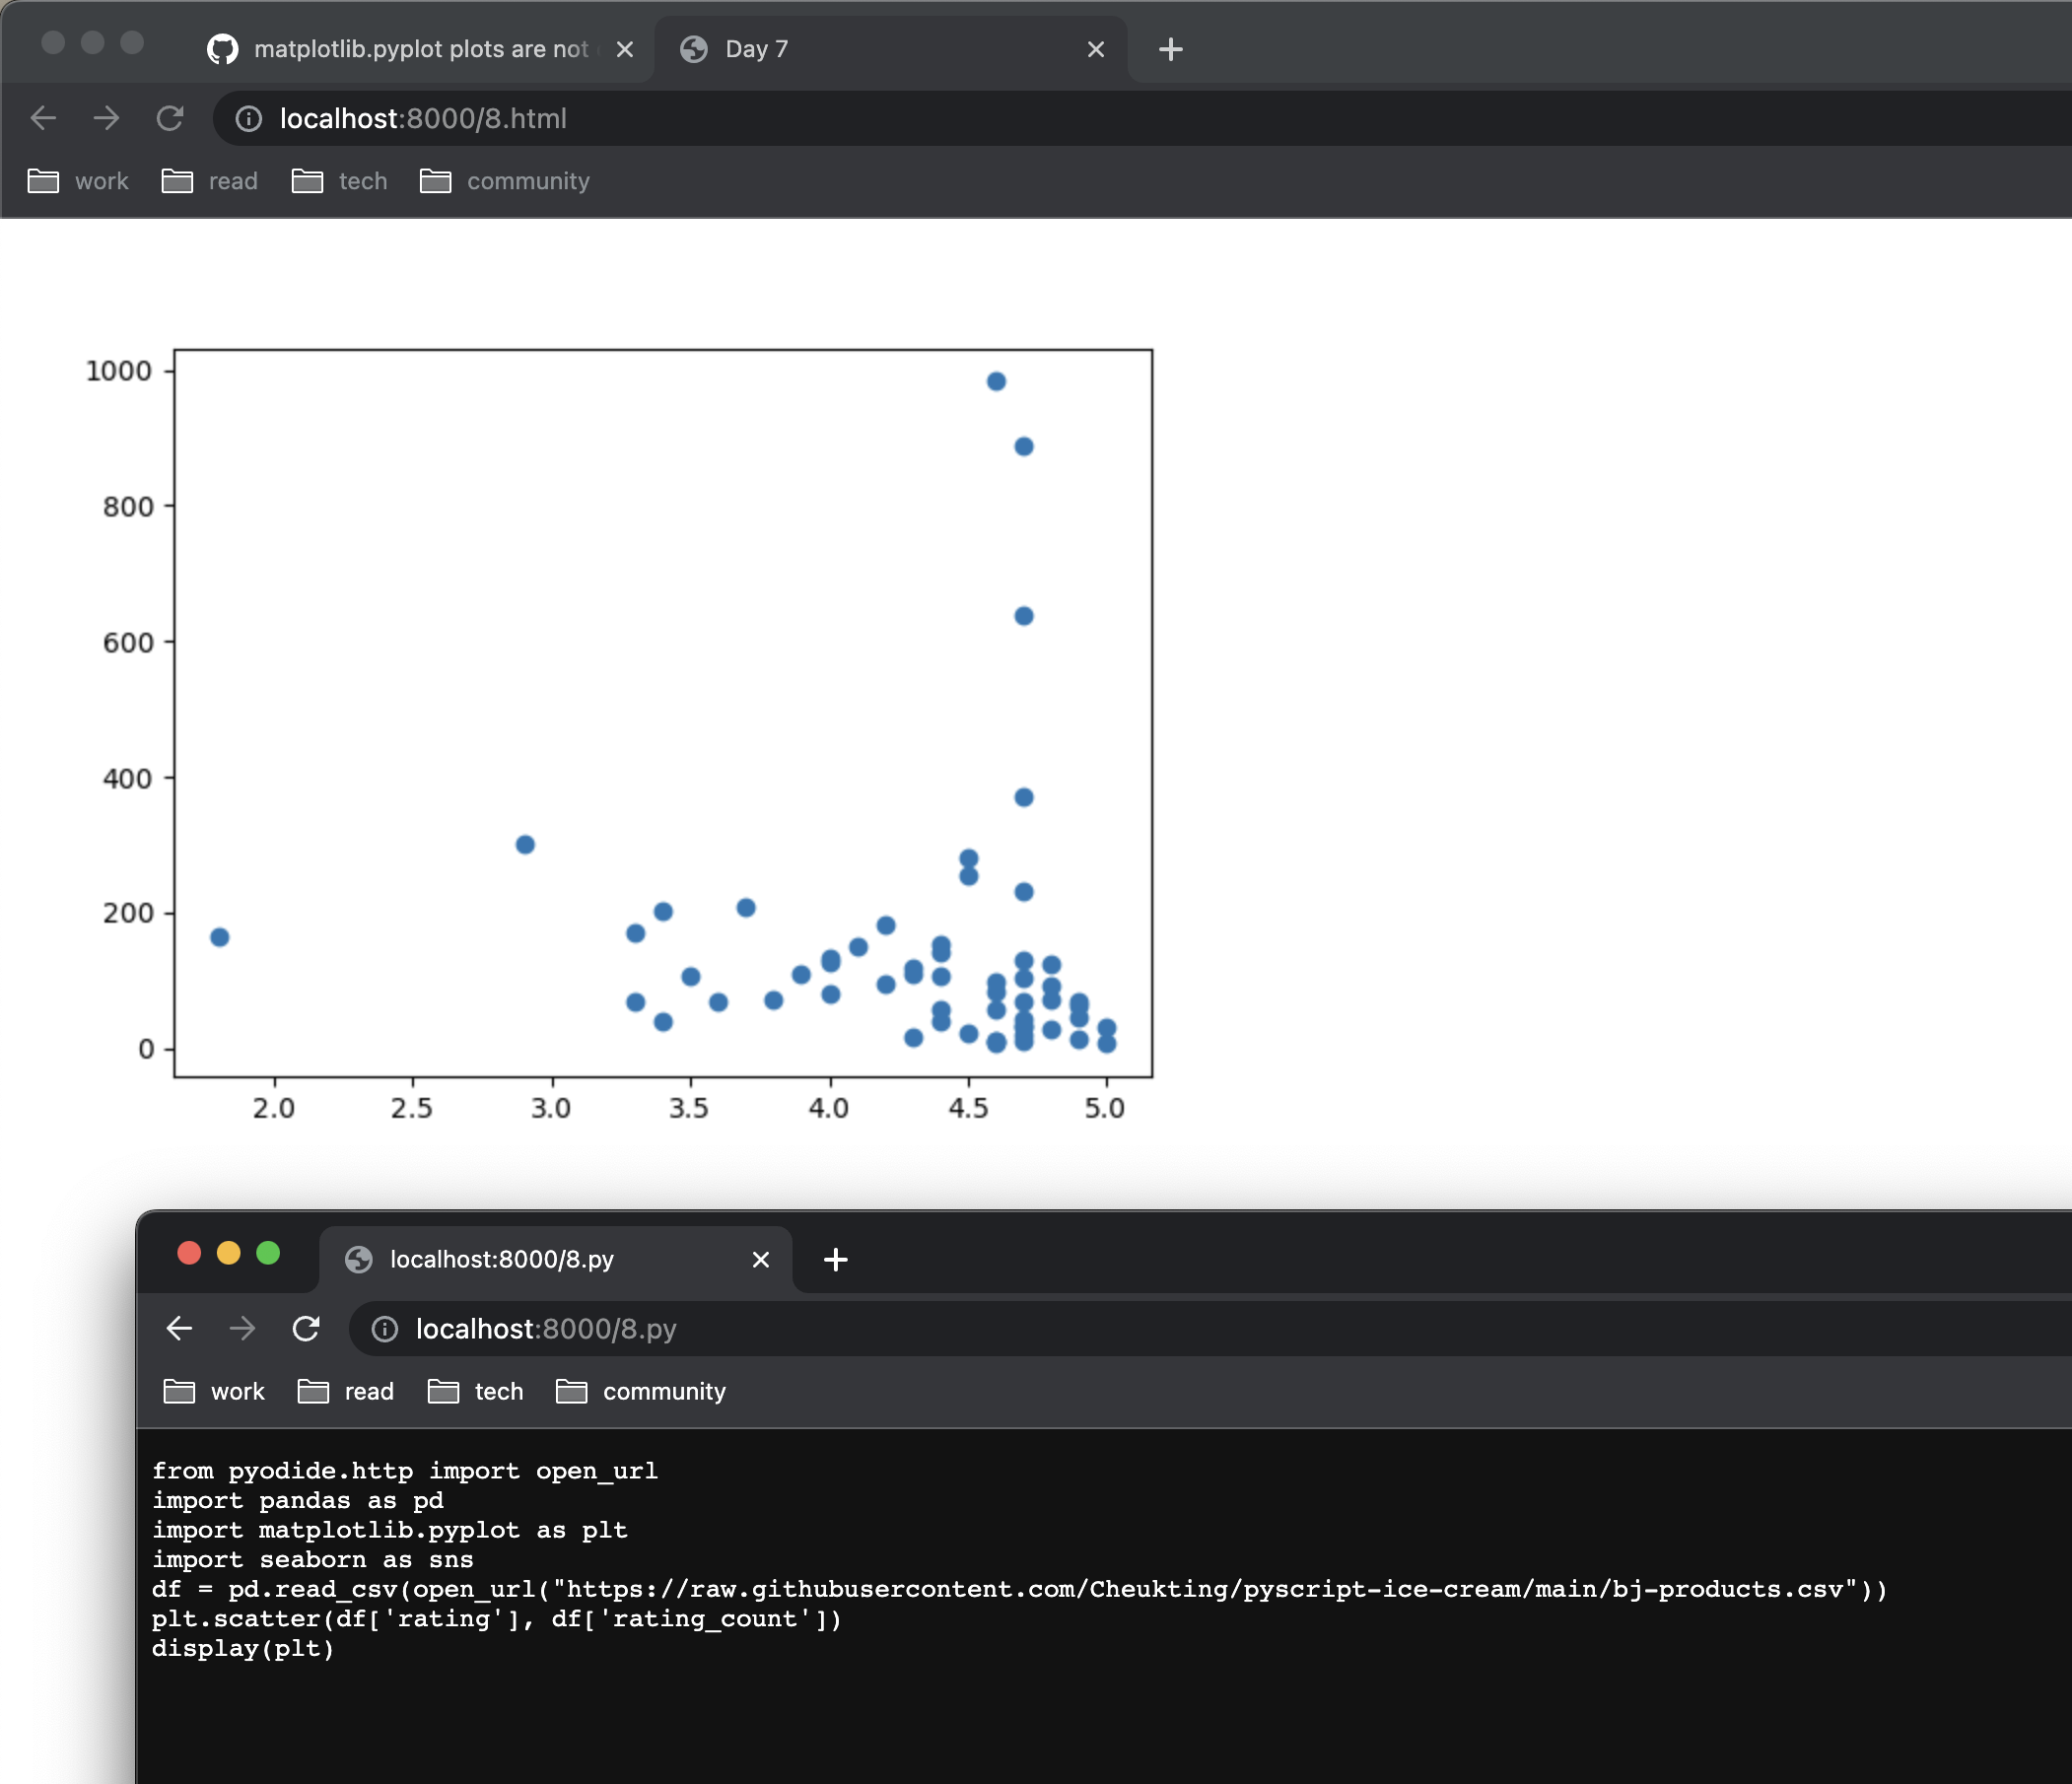
Task: Close the matplotlib.pyplot GitHub tab
Action: tap(625, 49)
